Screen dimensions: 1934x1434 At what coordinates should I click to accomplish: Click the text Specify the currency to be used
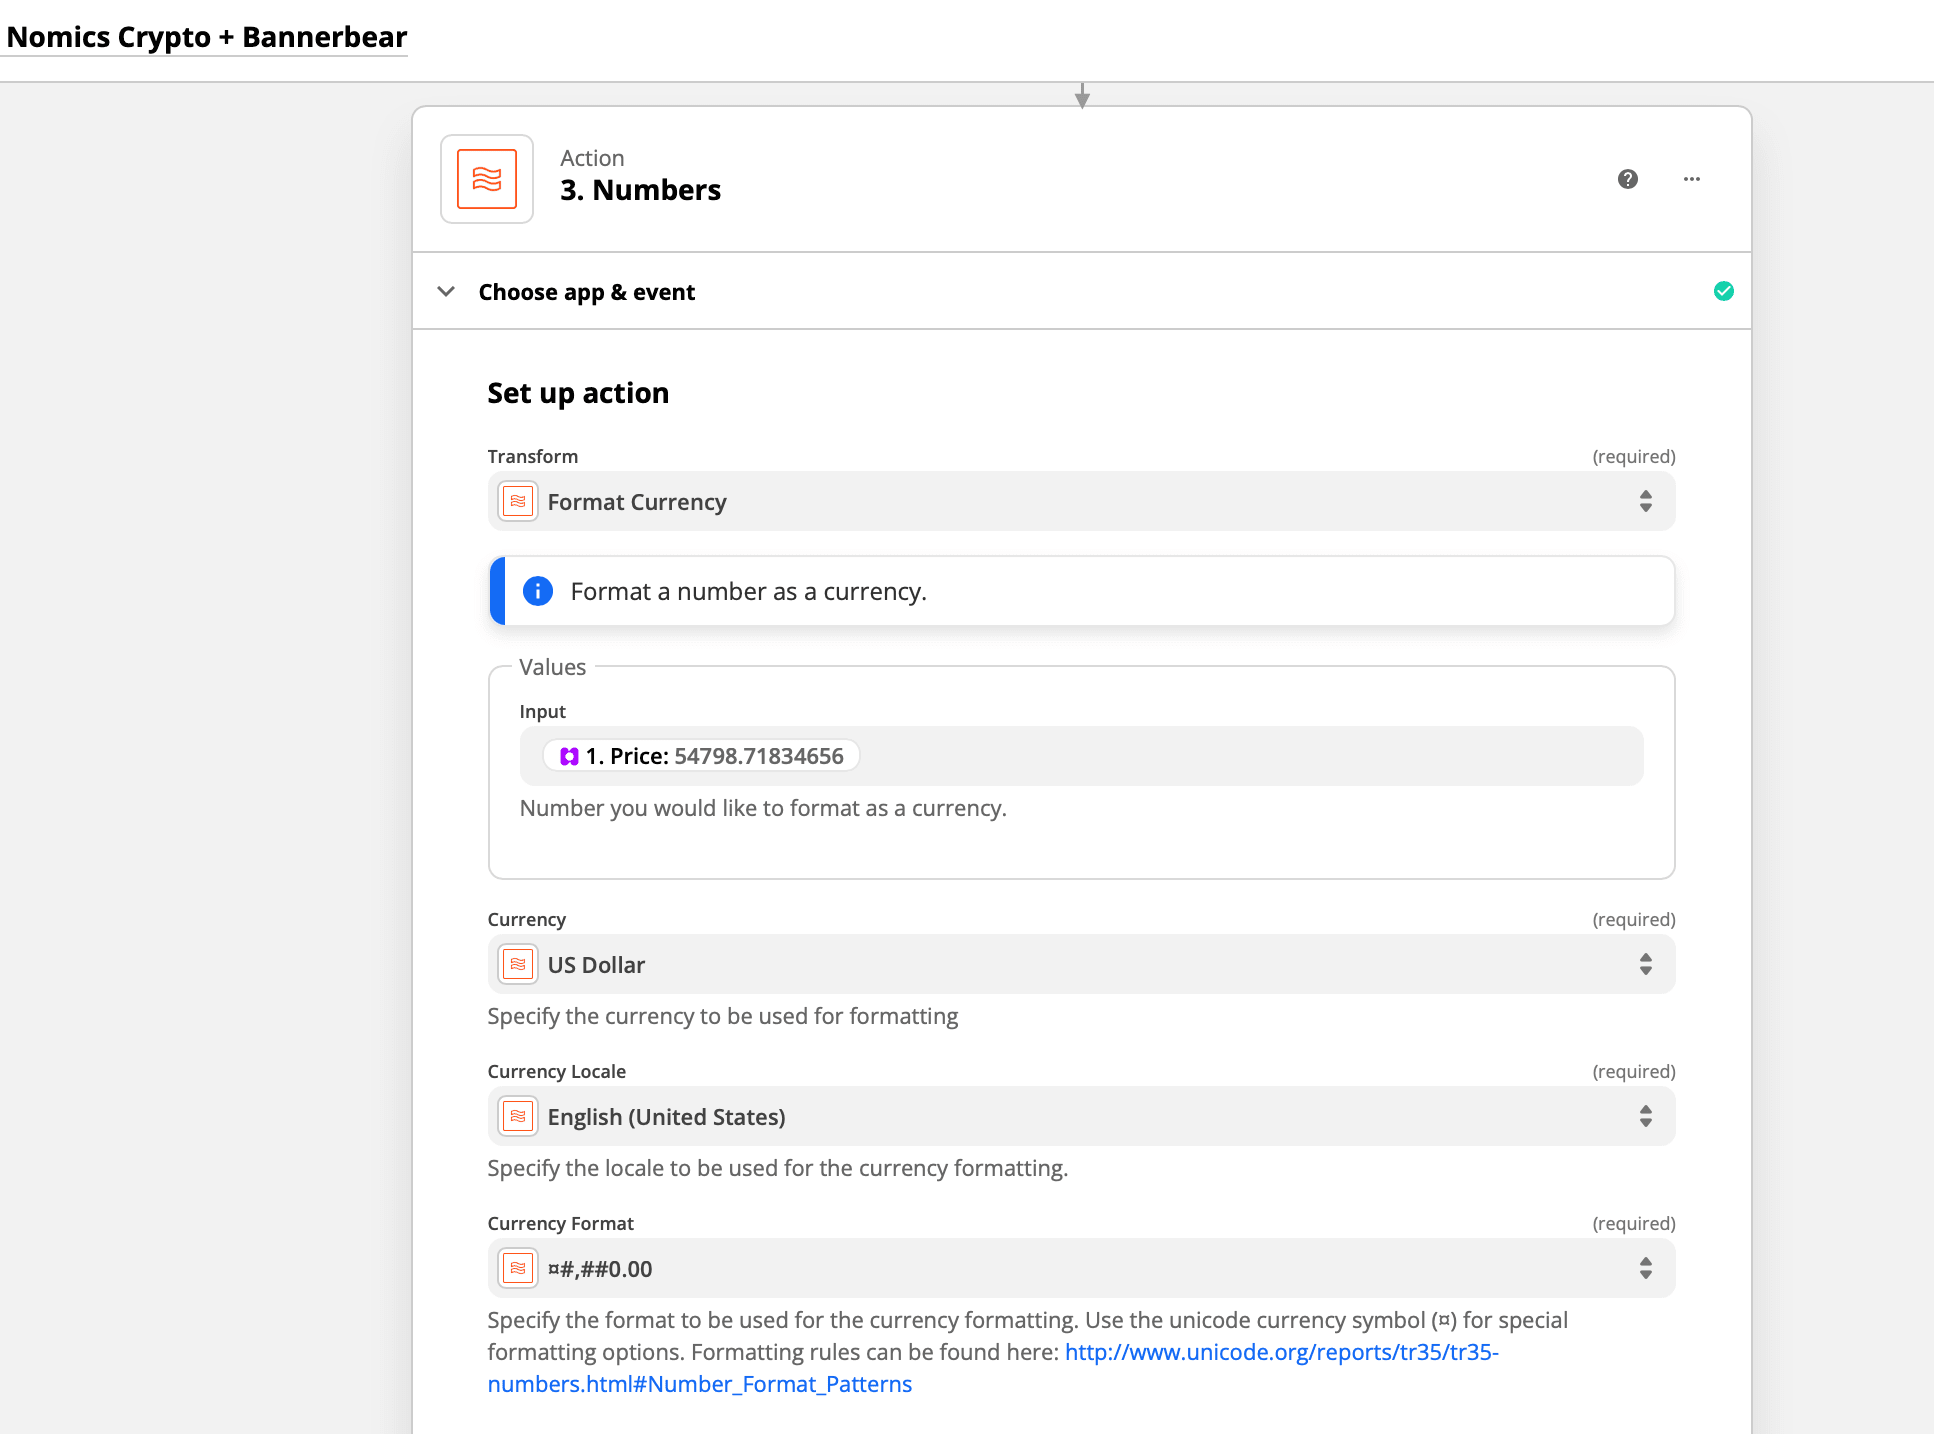(723, 1016)
